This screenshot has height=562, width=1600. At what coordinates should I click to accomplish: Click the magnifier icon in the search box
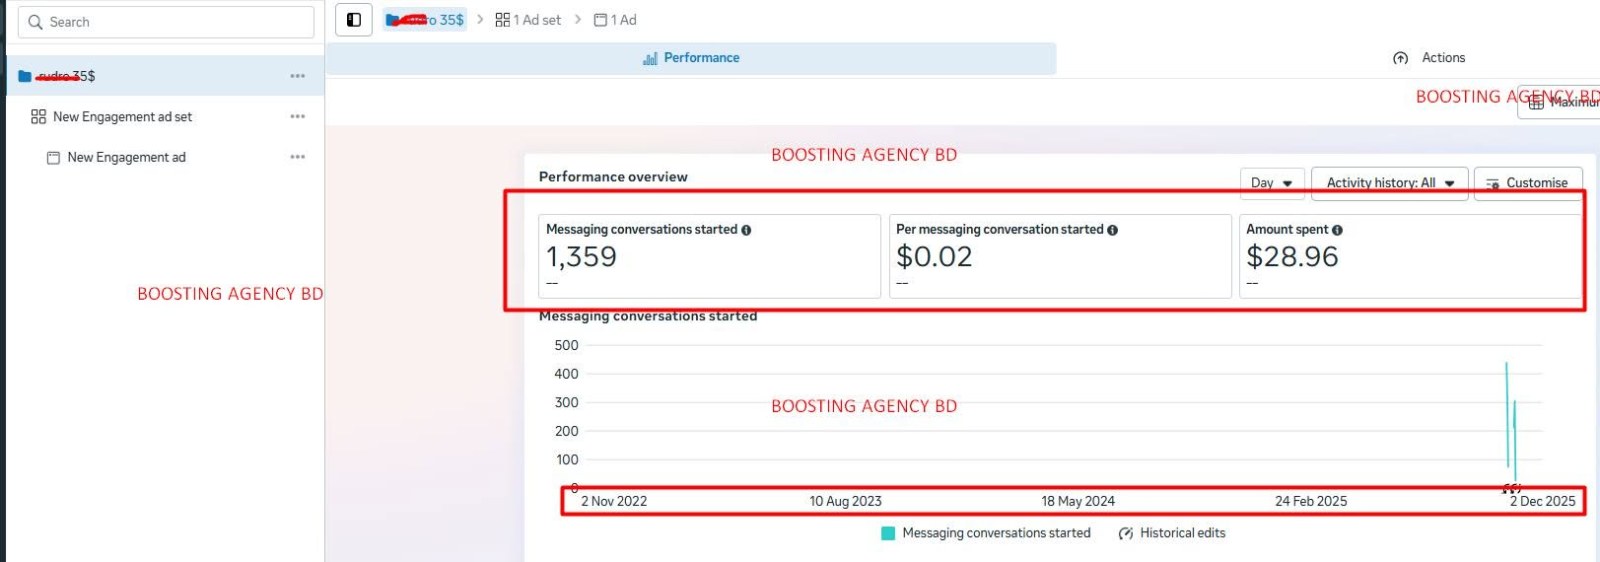(x=36, y=22)
